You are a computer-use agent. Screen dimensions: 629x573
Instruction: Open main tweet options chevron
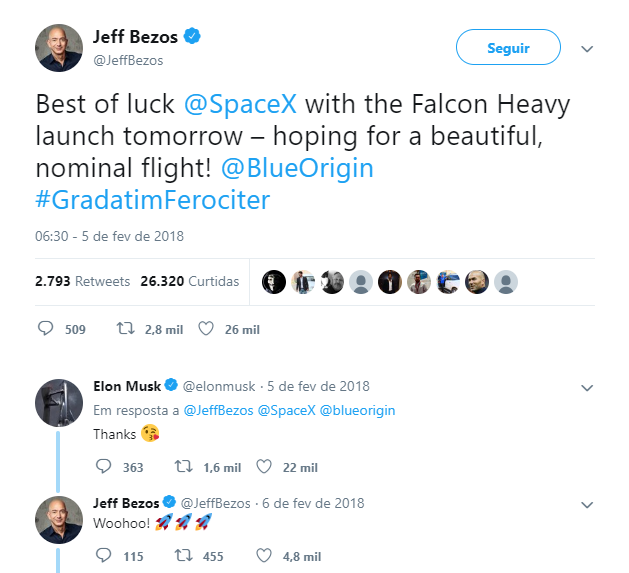click(x=588, y=48)
